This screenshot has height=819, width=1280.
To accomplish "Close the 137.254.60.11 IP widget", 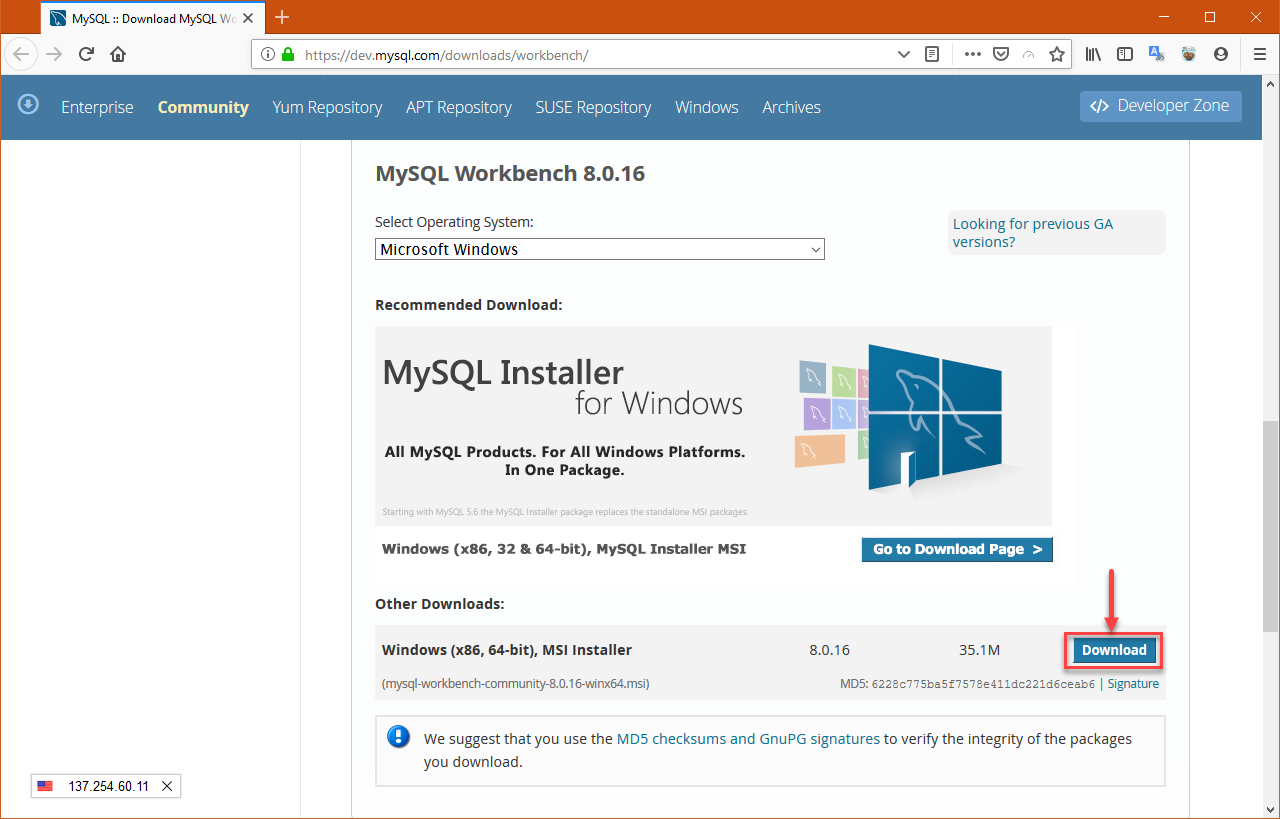I will [x=167, y=786].
